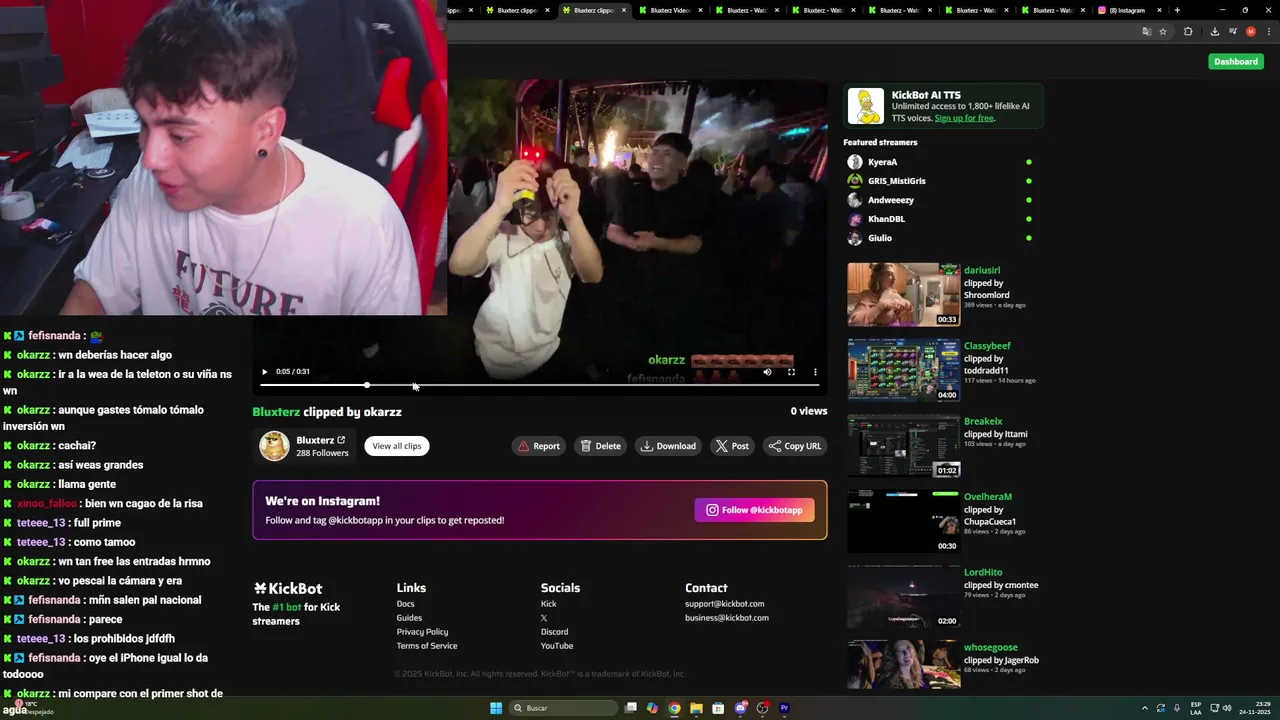
Task: Open the whosegoose clip thumbnail
Action: [x=903, y=664]
